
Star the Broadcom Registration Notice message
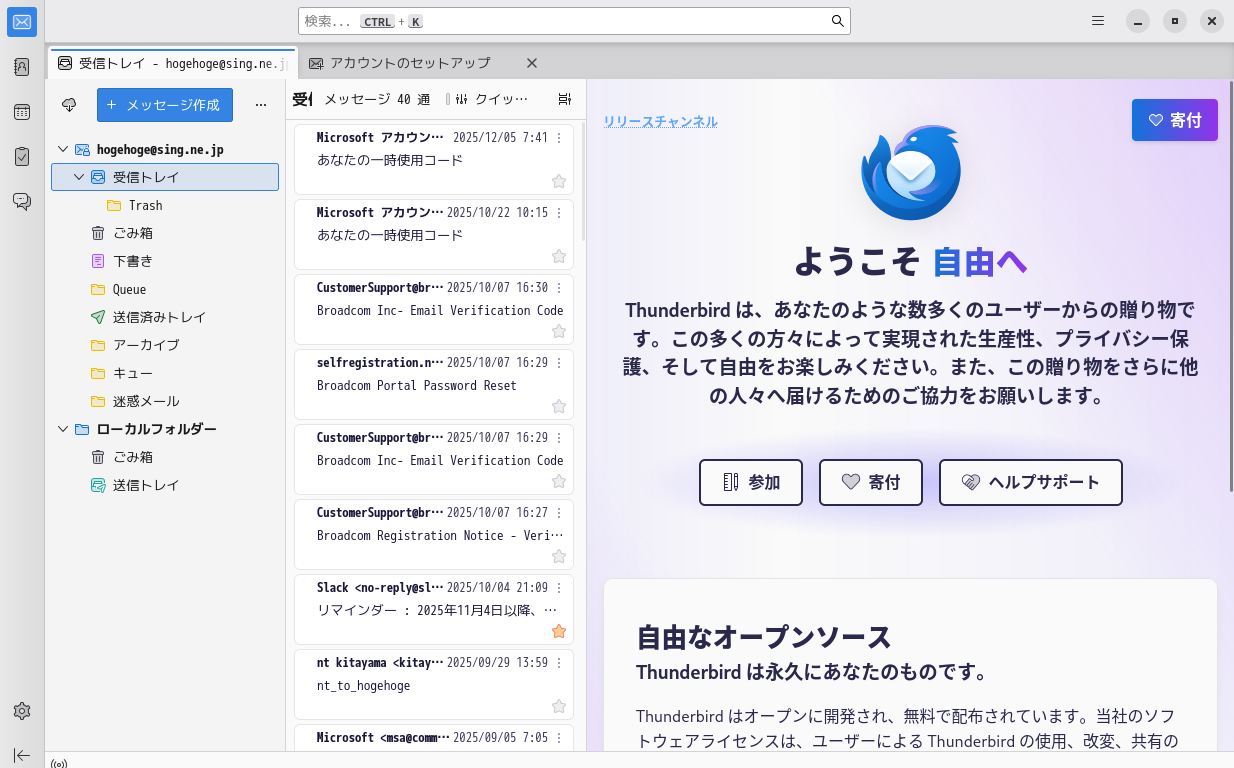559,556
